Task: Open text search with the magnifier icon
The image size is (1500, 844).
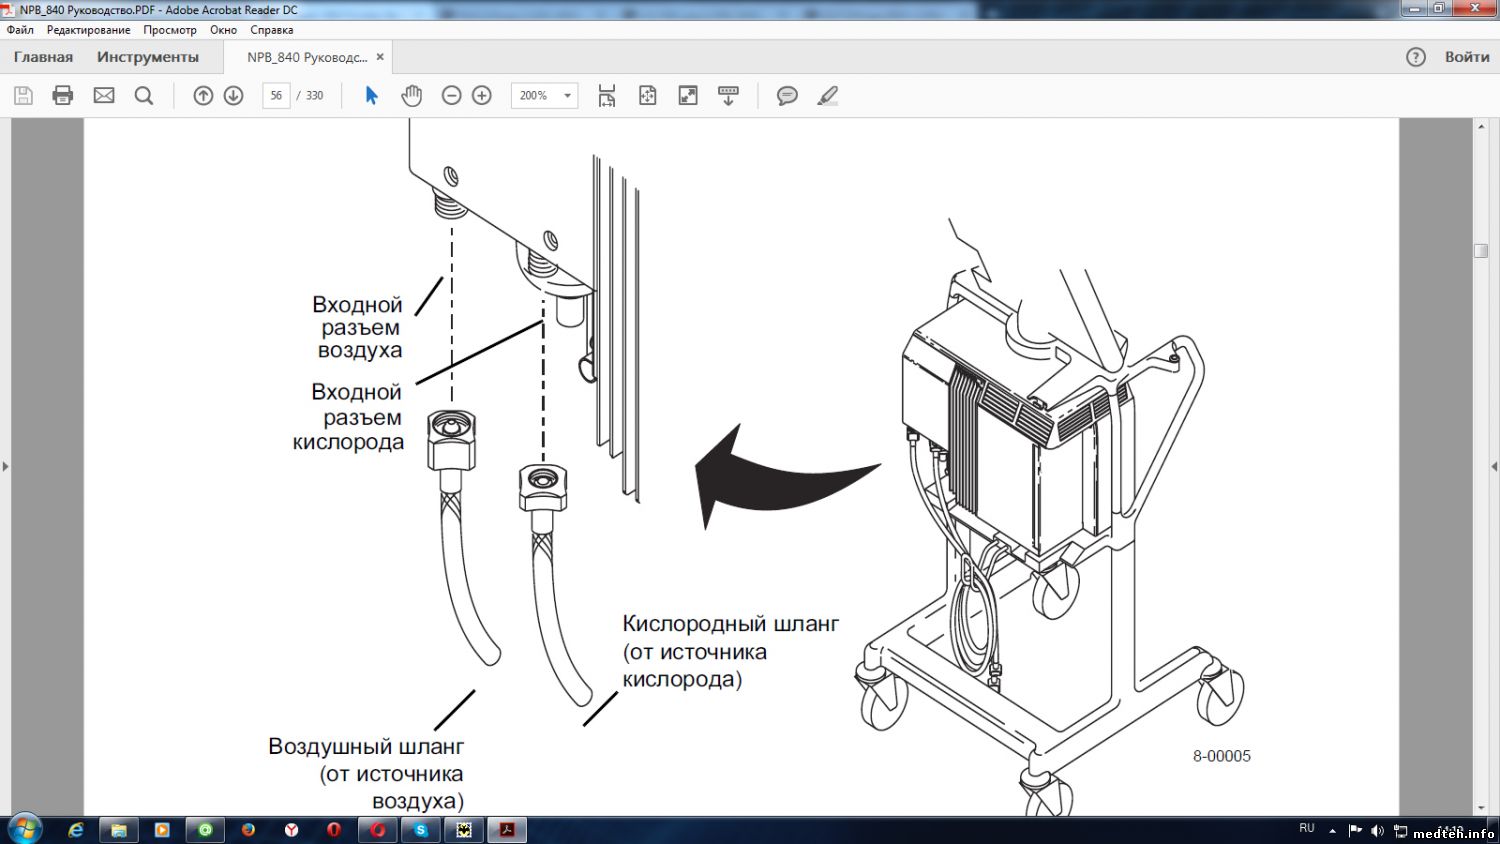Action: pyautogui.click(x=144, y=96)
